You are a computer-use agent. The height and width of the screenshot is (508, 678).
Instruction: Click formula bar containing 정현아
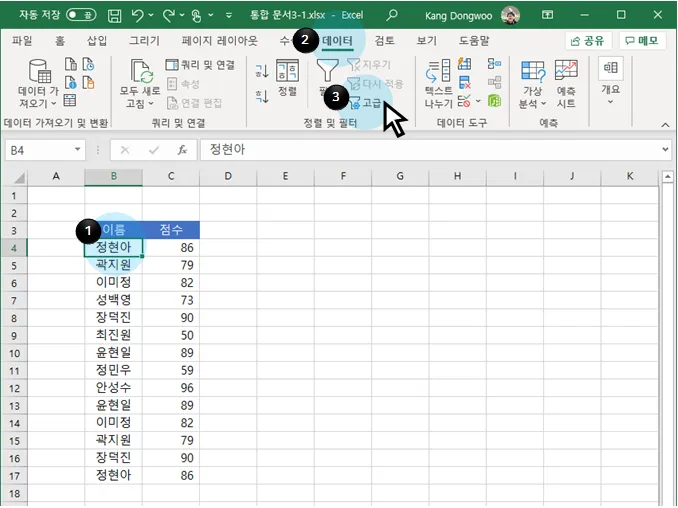429,150
